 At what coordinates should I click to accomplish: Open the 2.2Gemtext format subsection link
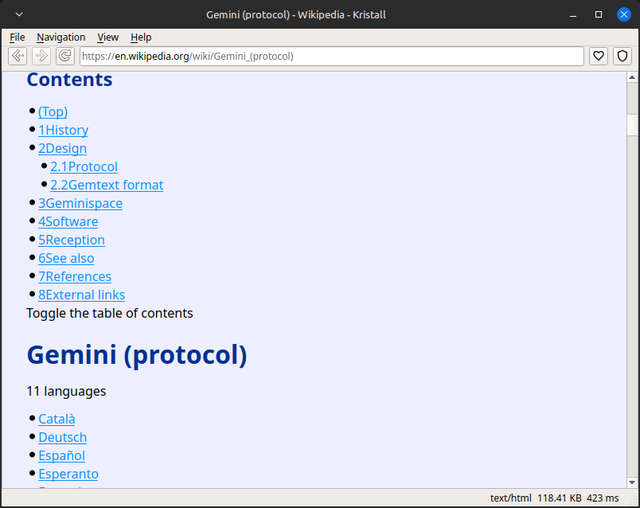click(x=107, y=185)
